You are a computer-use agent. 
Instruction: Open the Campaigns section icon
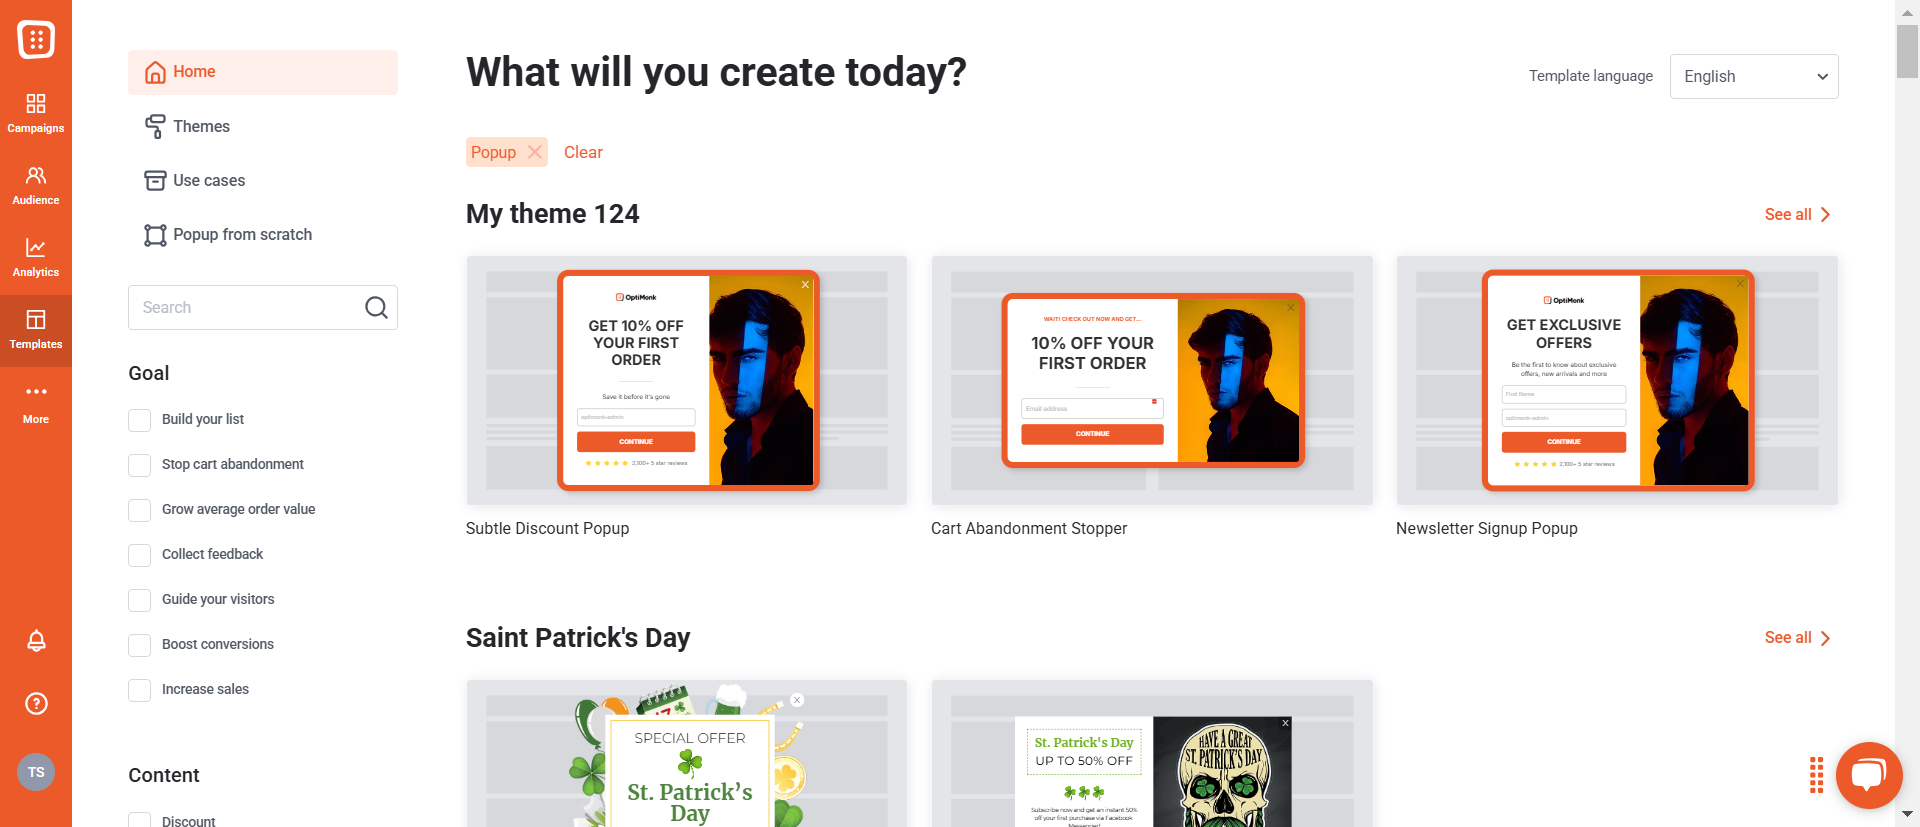(36, 104)
